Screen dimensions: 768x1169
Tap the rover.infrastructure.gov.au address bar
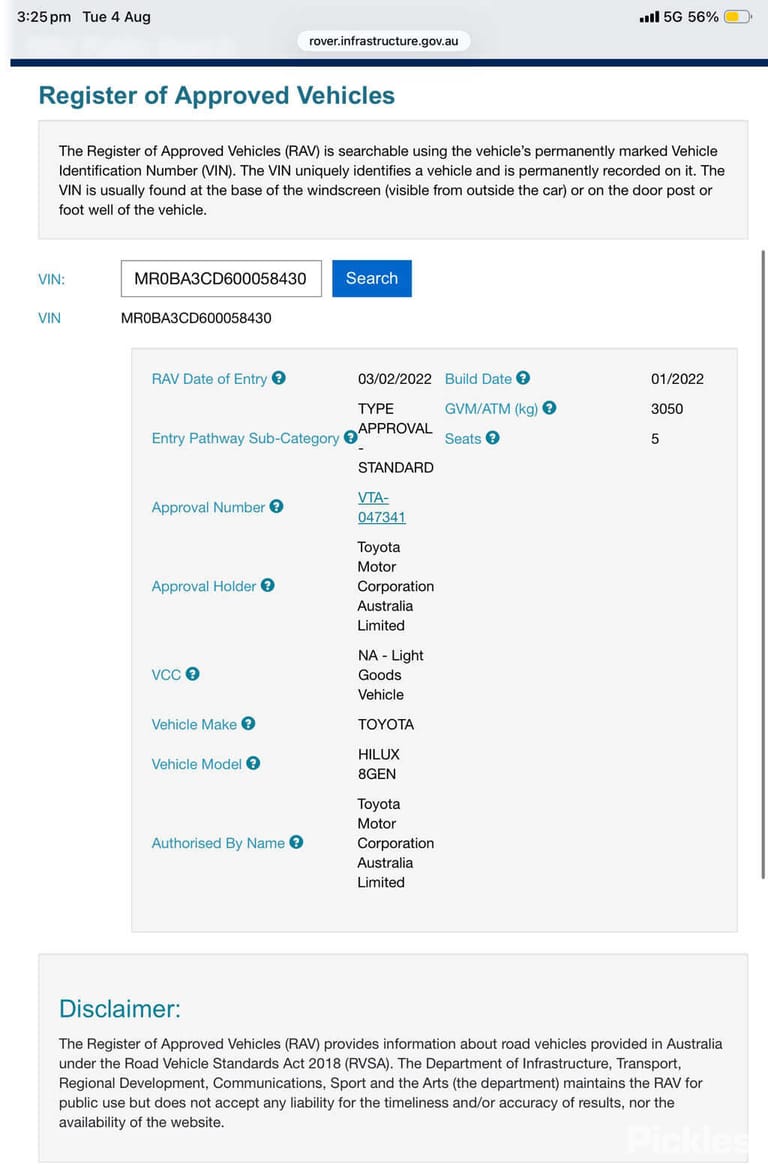click(x=384, y=41)
